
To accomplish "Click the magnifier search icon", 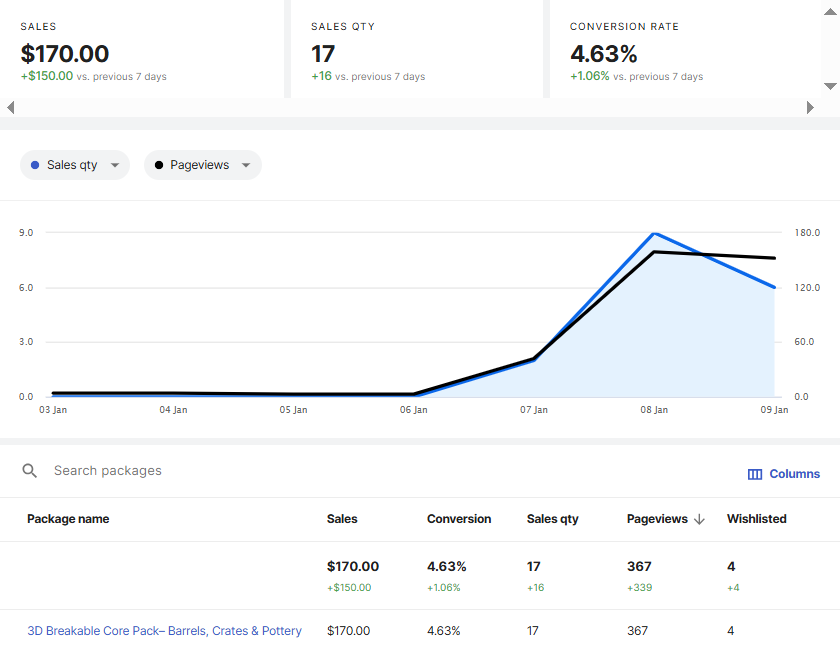I will click(29, 471).
